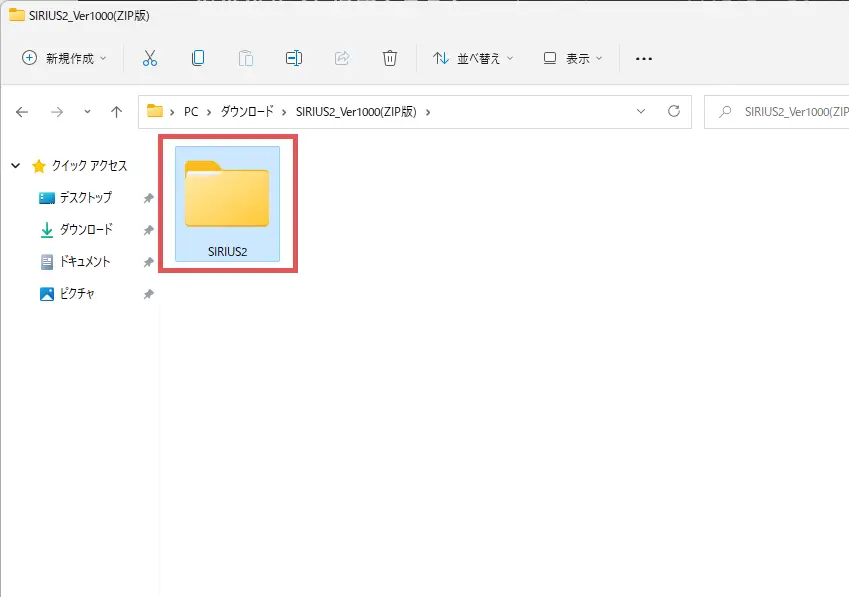This screenshot has width=849, height=597.
Task: Click the Copy icon in toolbar
Action: click(x=198, y=58)
